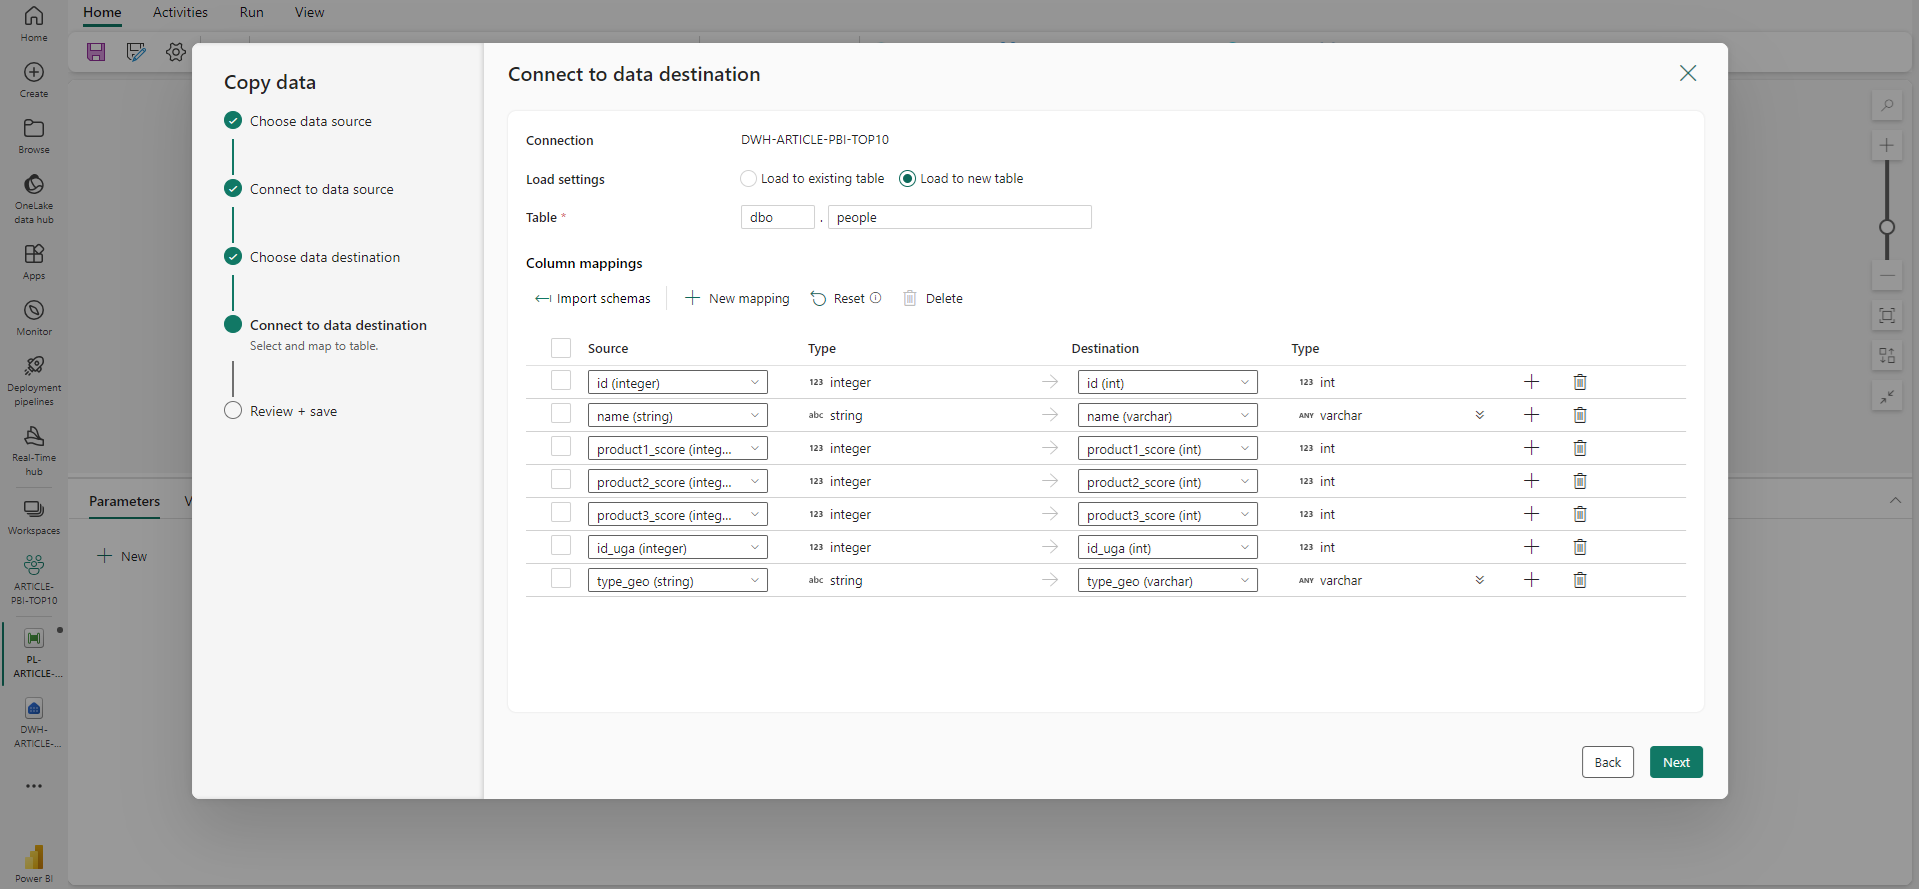1919x889 pixels.
Task: Open ARTICLE-PBI-TOP10 workspace icon
Action: (x=34, y=580)
